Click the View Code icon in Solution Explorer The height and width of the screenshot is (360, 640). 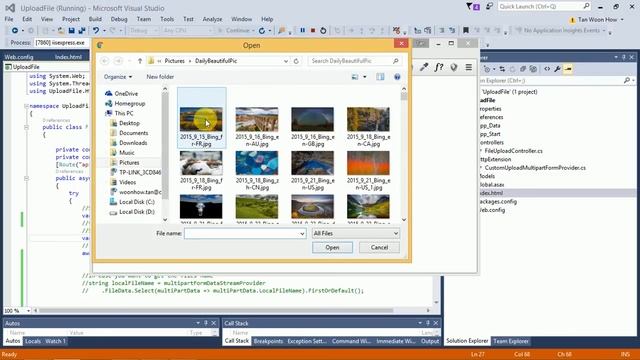(x=547, y=69)
